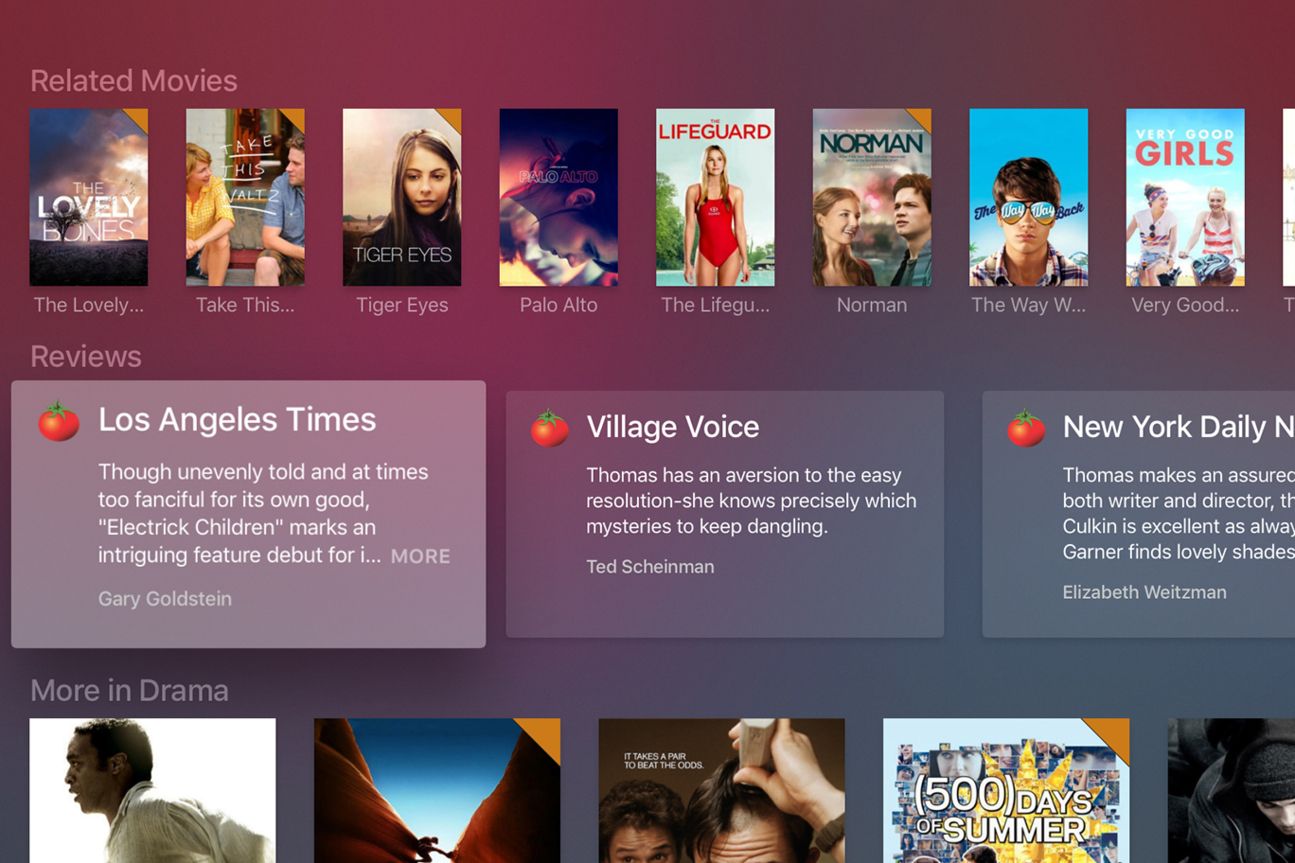
Task: Select The Way Way Back poster
Action: click(x=1028, y=197)
